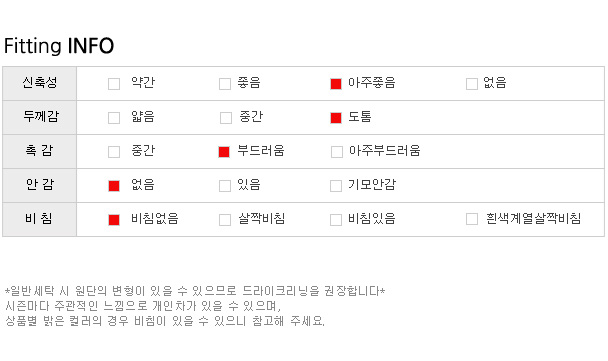Uncheck the red 부드러움 checkbox
608x361 pixels.
(224, 152)
